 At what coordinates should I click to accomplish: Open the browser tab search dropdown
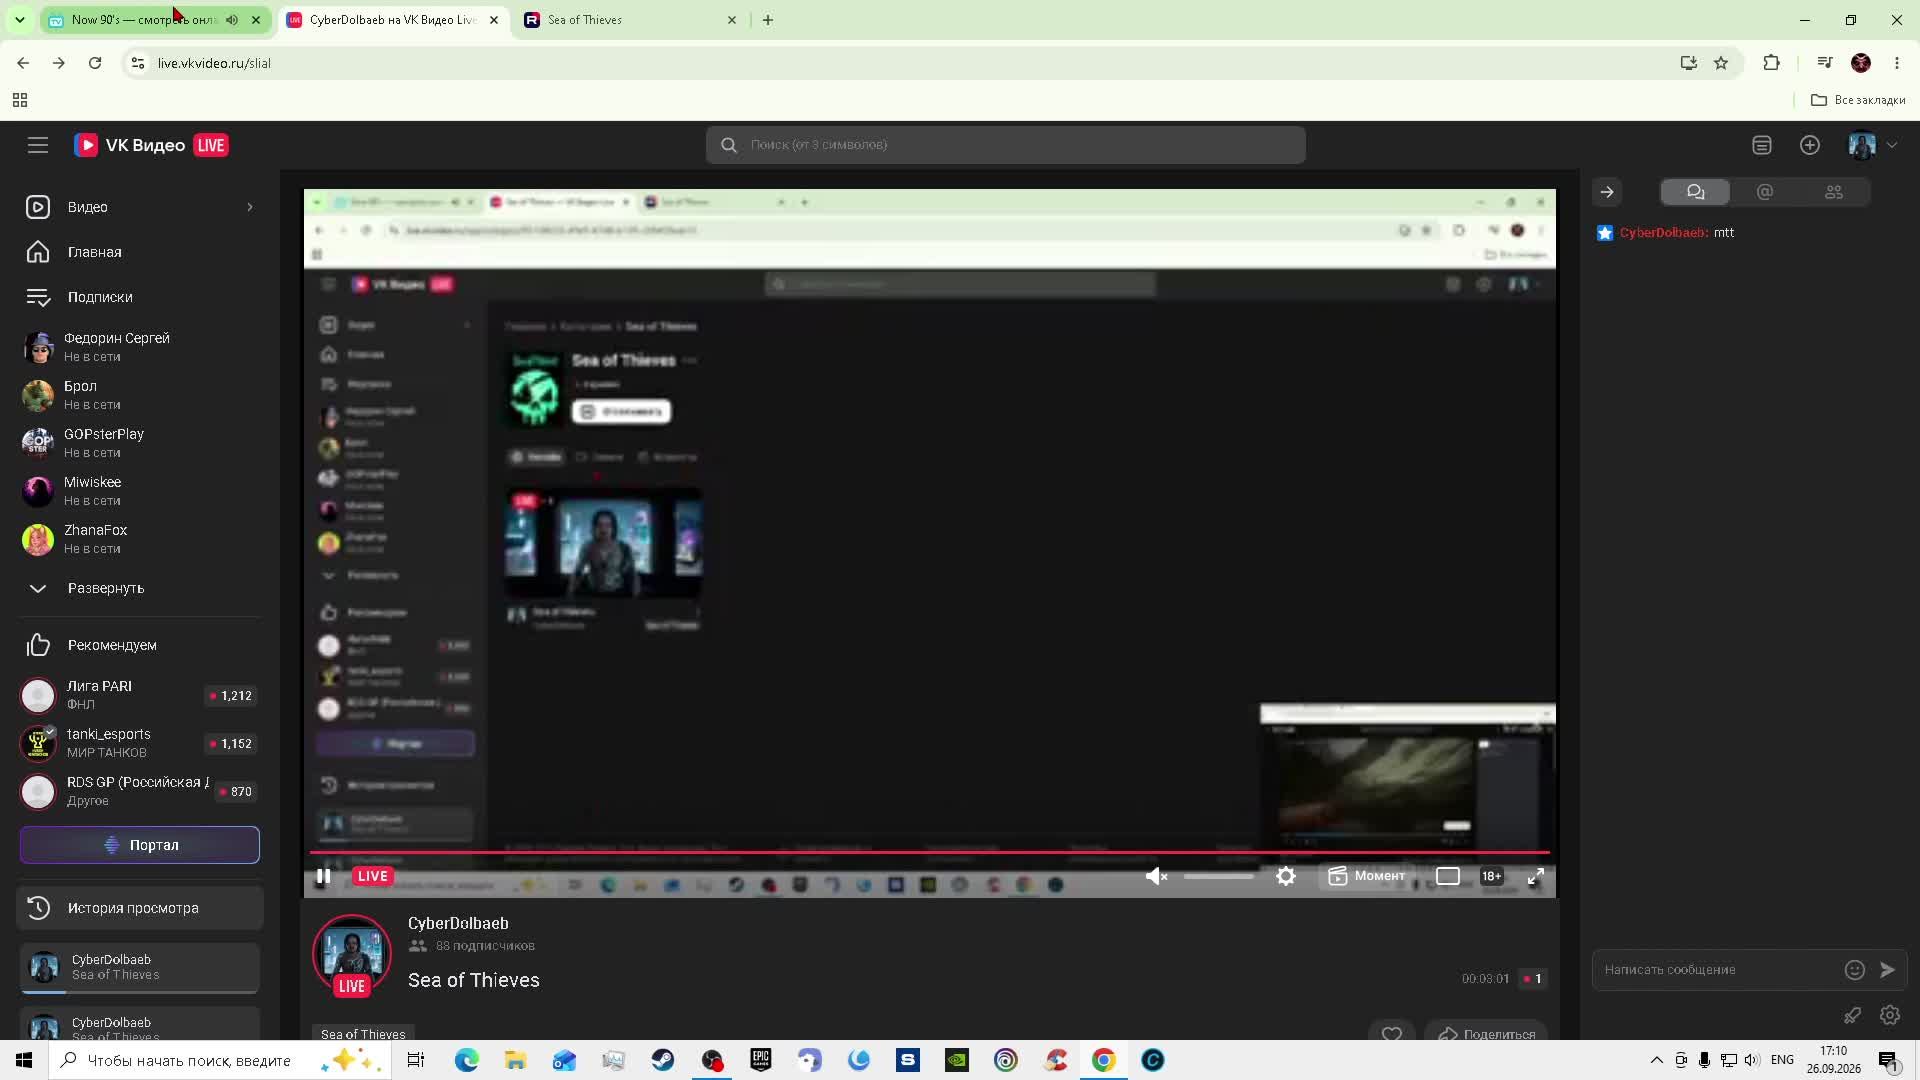tap(19, 20)
